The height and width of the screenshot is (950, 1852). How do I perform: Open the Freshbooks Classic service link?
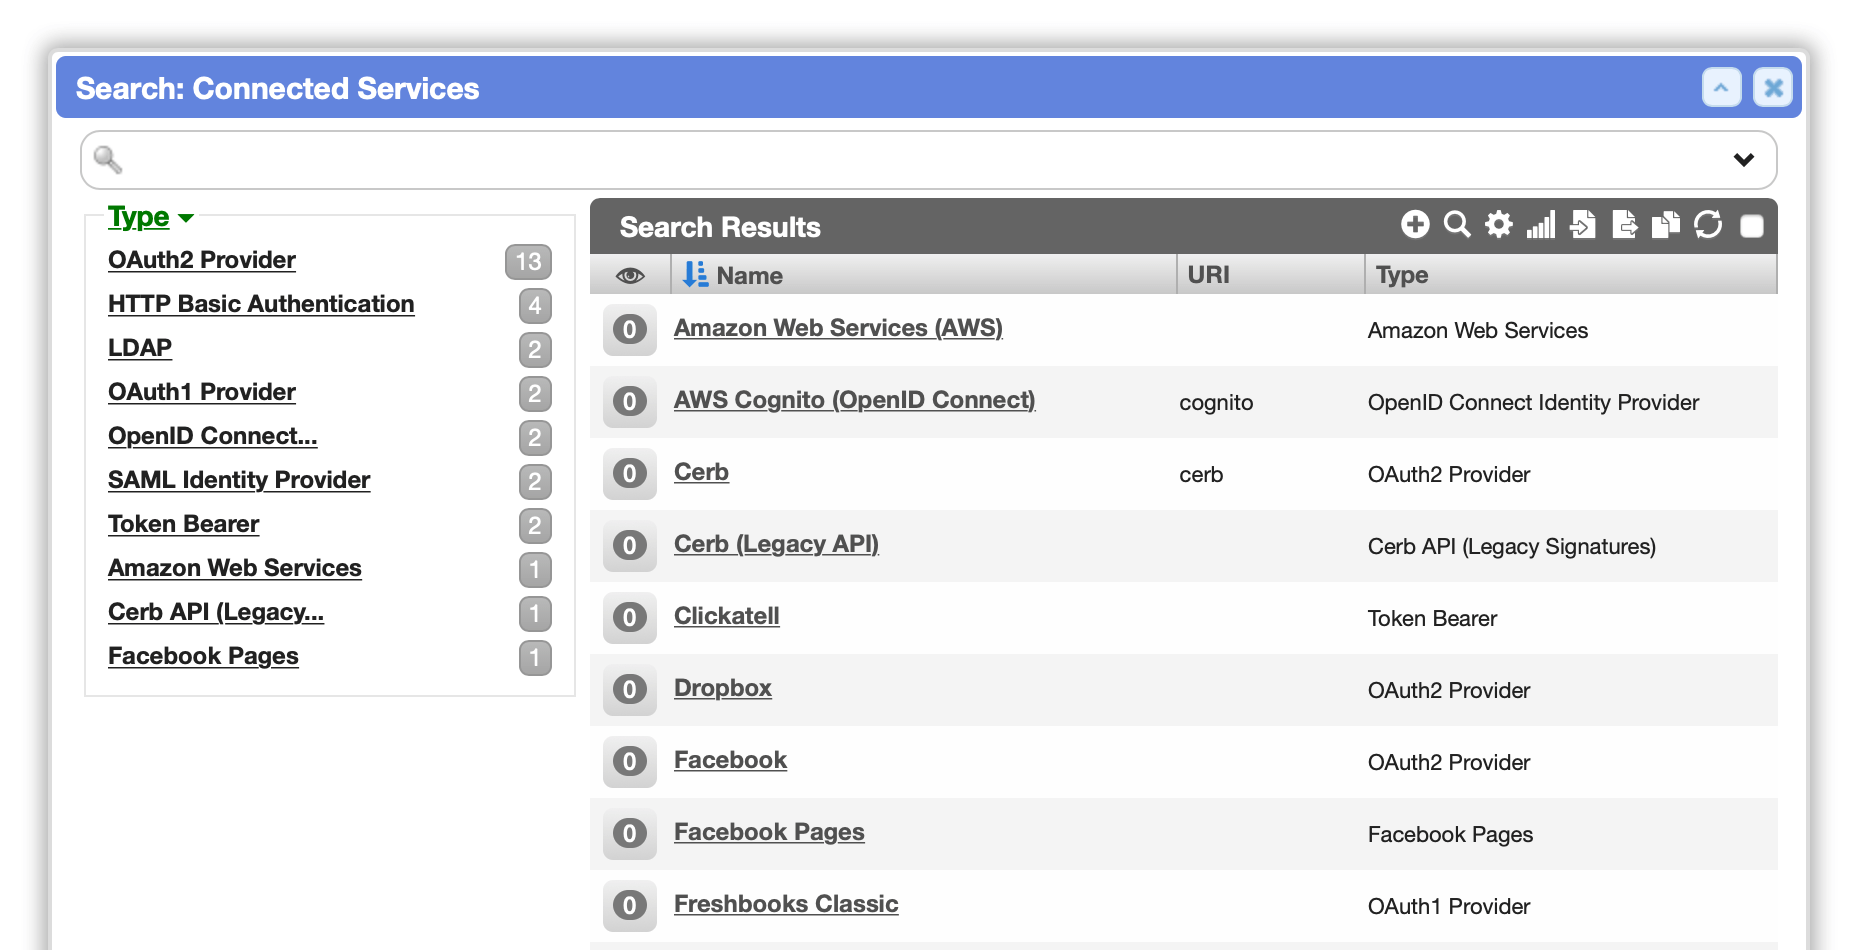(786, 904)
